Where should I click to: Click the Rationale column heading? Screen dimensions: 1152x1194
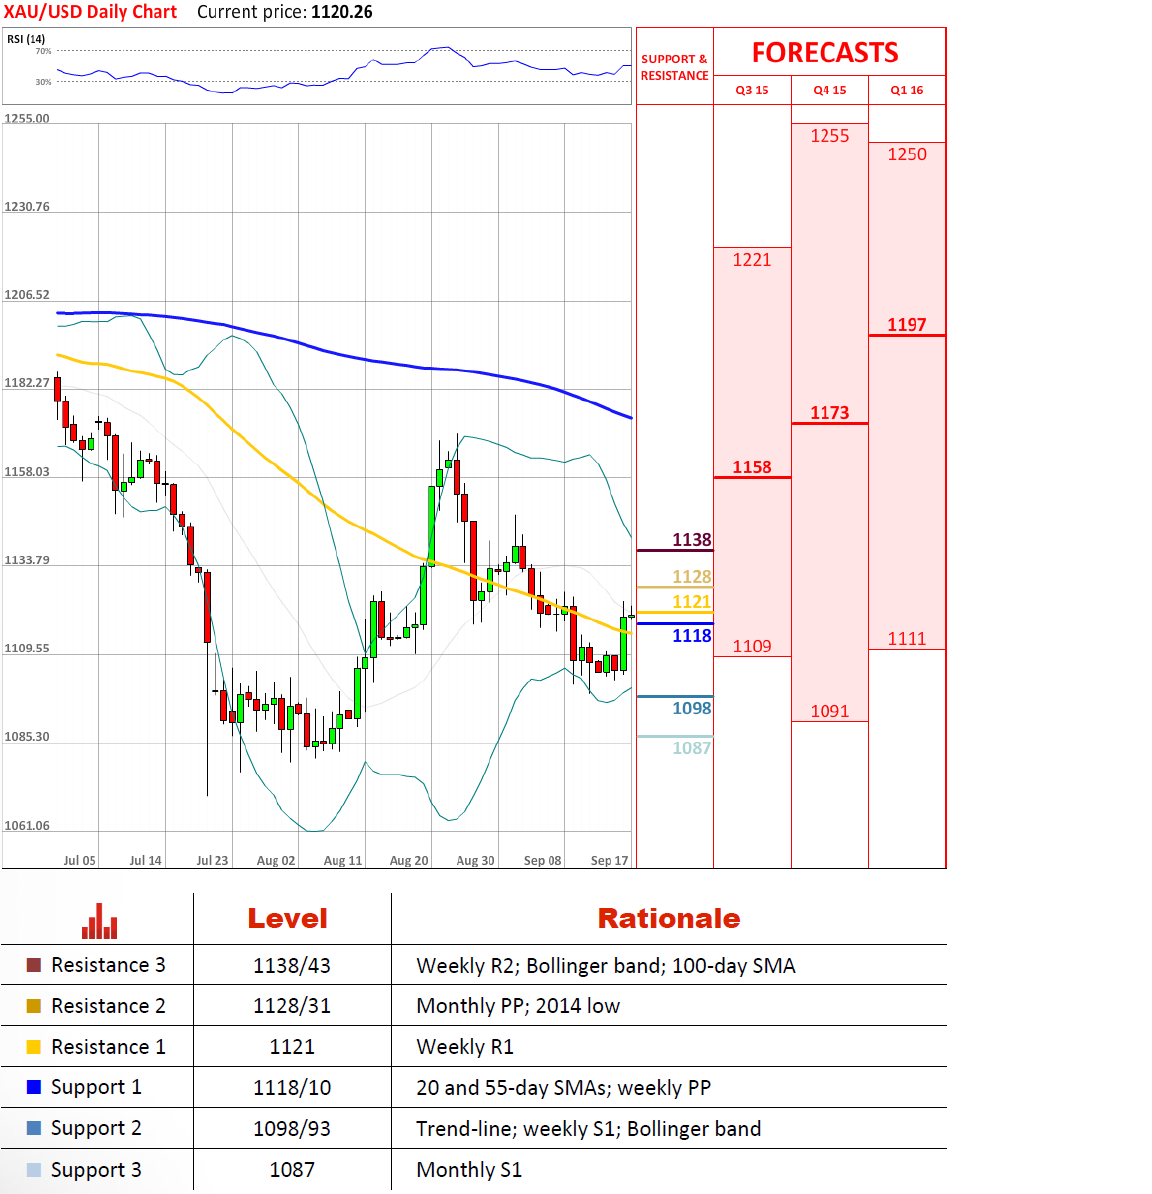669,918
